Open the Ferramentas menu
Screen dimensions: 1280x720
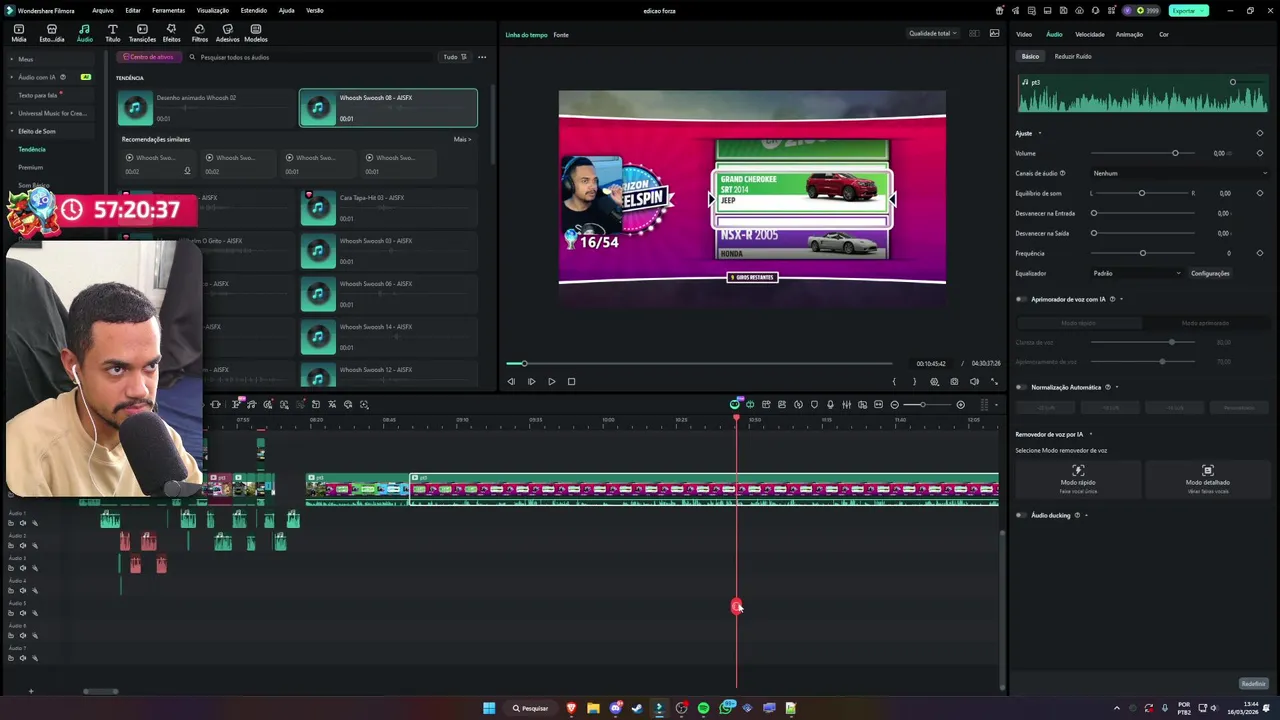point(168,10)
